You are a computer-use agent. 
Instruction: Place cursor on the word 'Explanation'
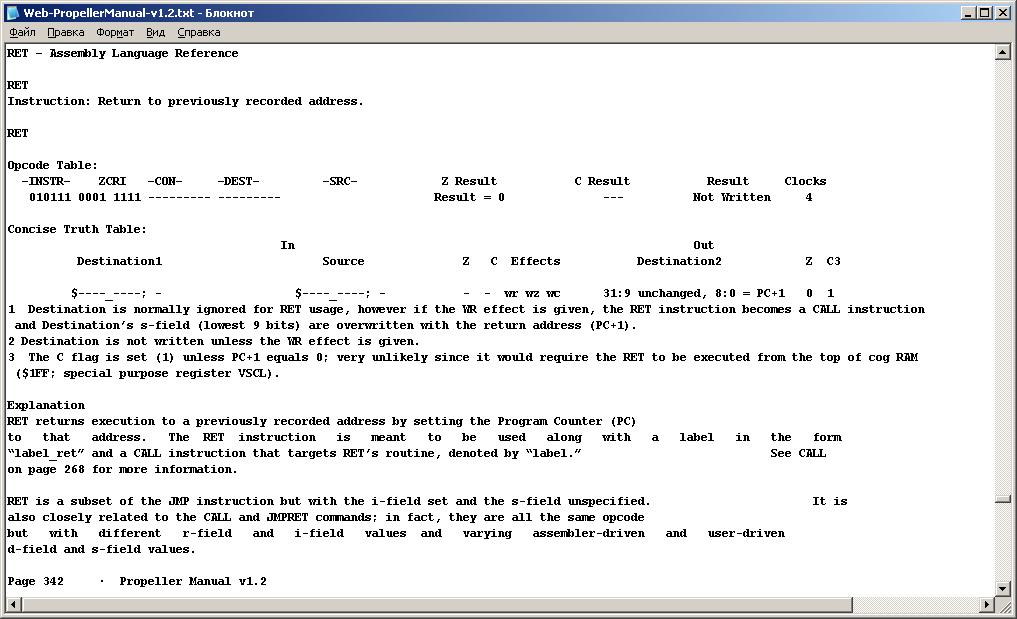pyautogui.click(x=46, y=405)
